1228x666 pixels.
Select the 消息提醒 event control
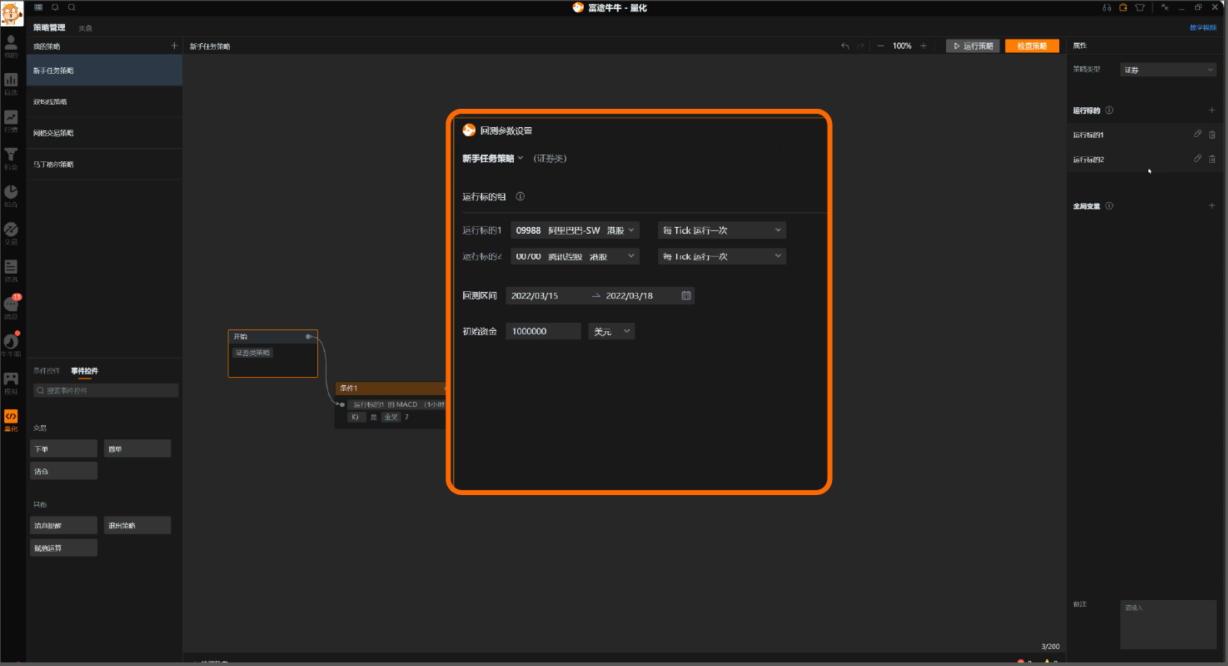64,525
